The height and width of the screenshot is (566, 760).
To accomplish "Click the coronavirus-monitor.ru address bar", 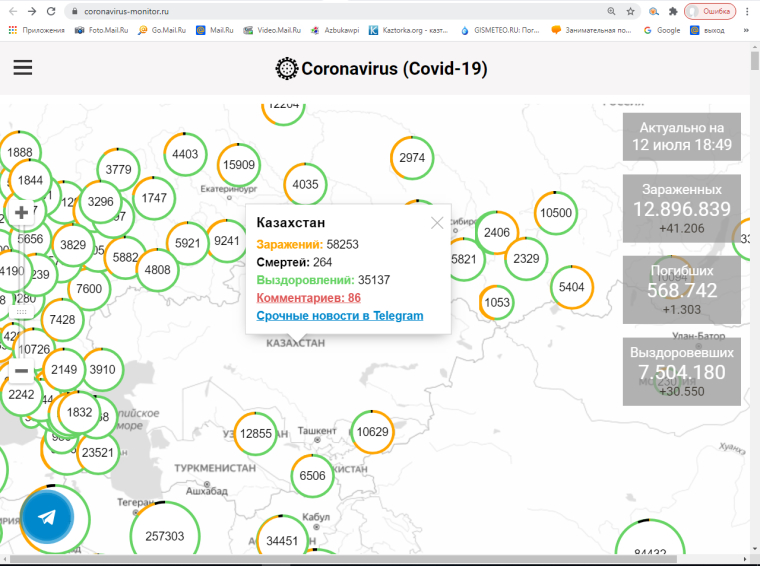I will point(300,11).
